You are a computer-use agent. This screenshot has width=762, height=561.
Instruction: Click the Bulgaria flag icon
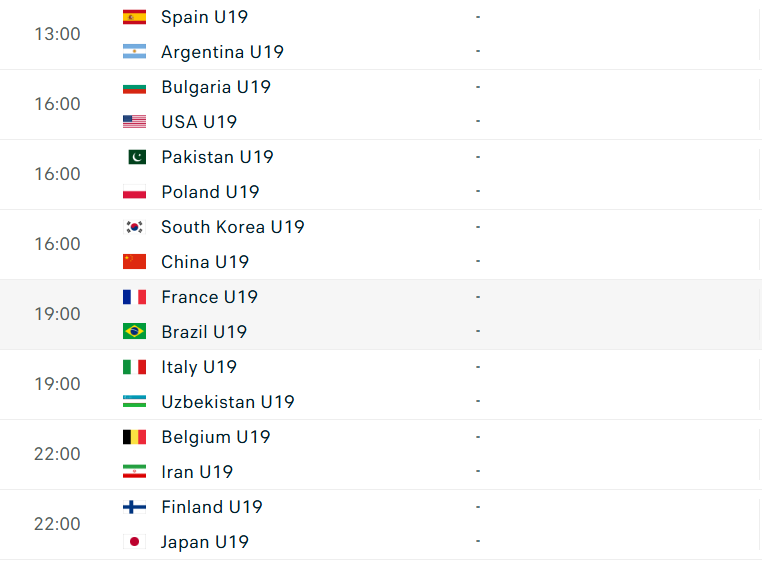pyautogui.click(x=134, y=87)
